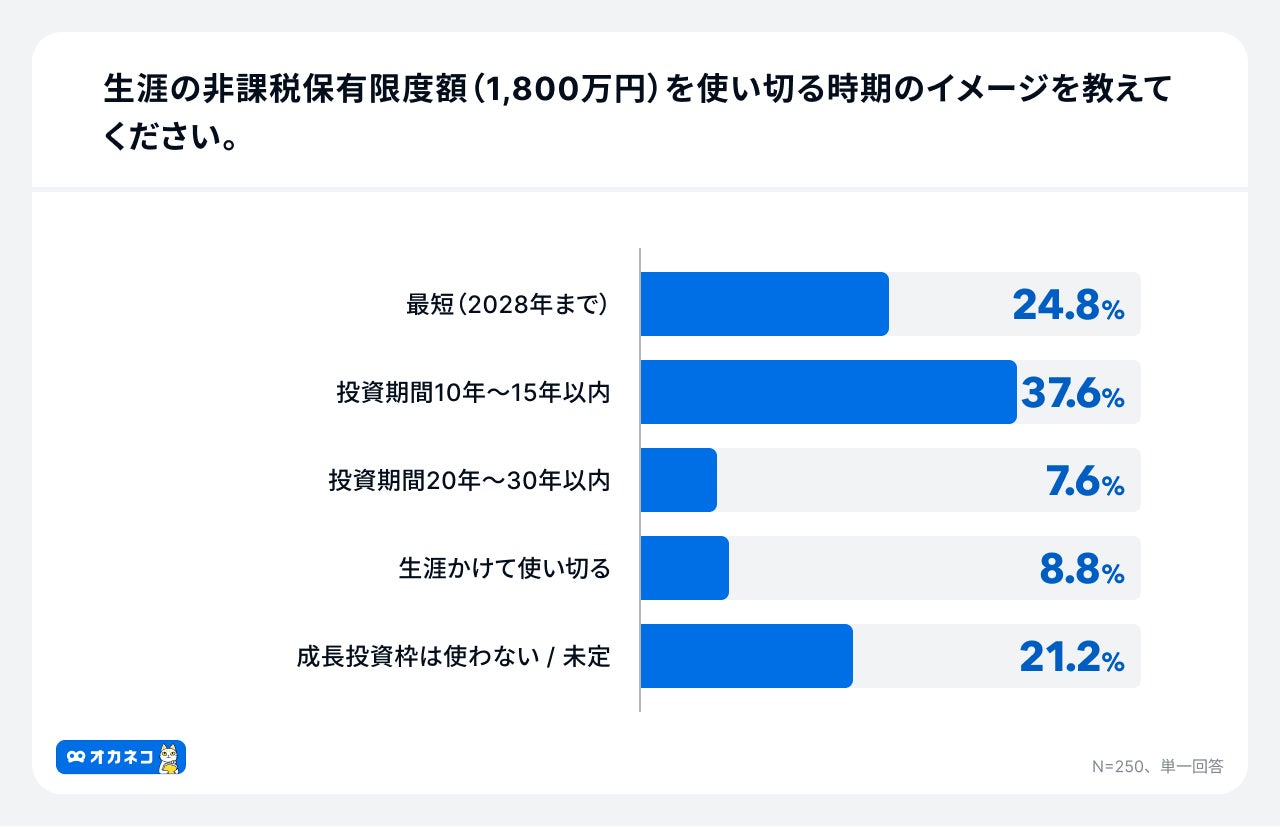
Task: Select the 生涯かけて使い切る label
Action: (504, 569)
